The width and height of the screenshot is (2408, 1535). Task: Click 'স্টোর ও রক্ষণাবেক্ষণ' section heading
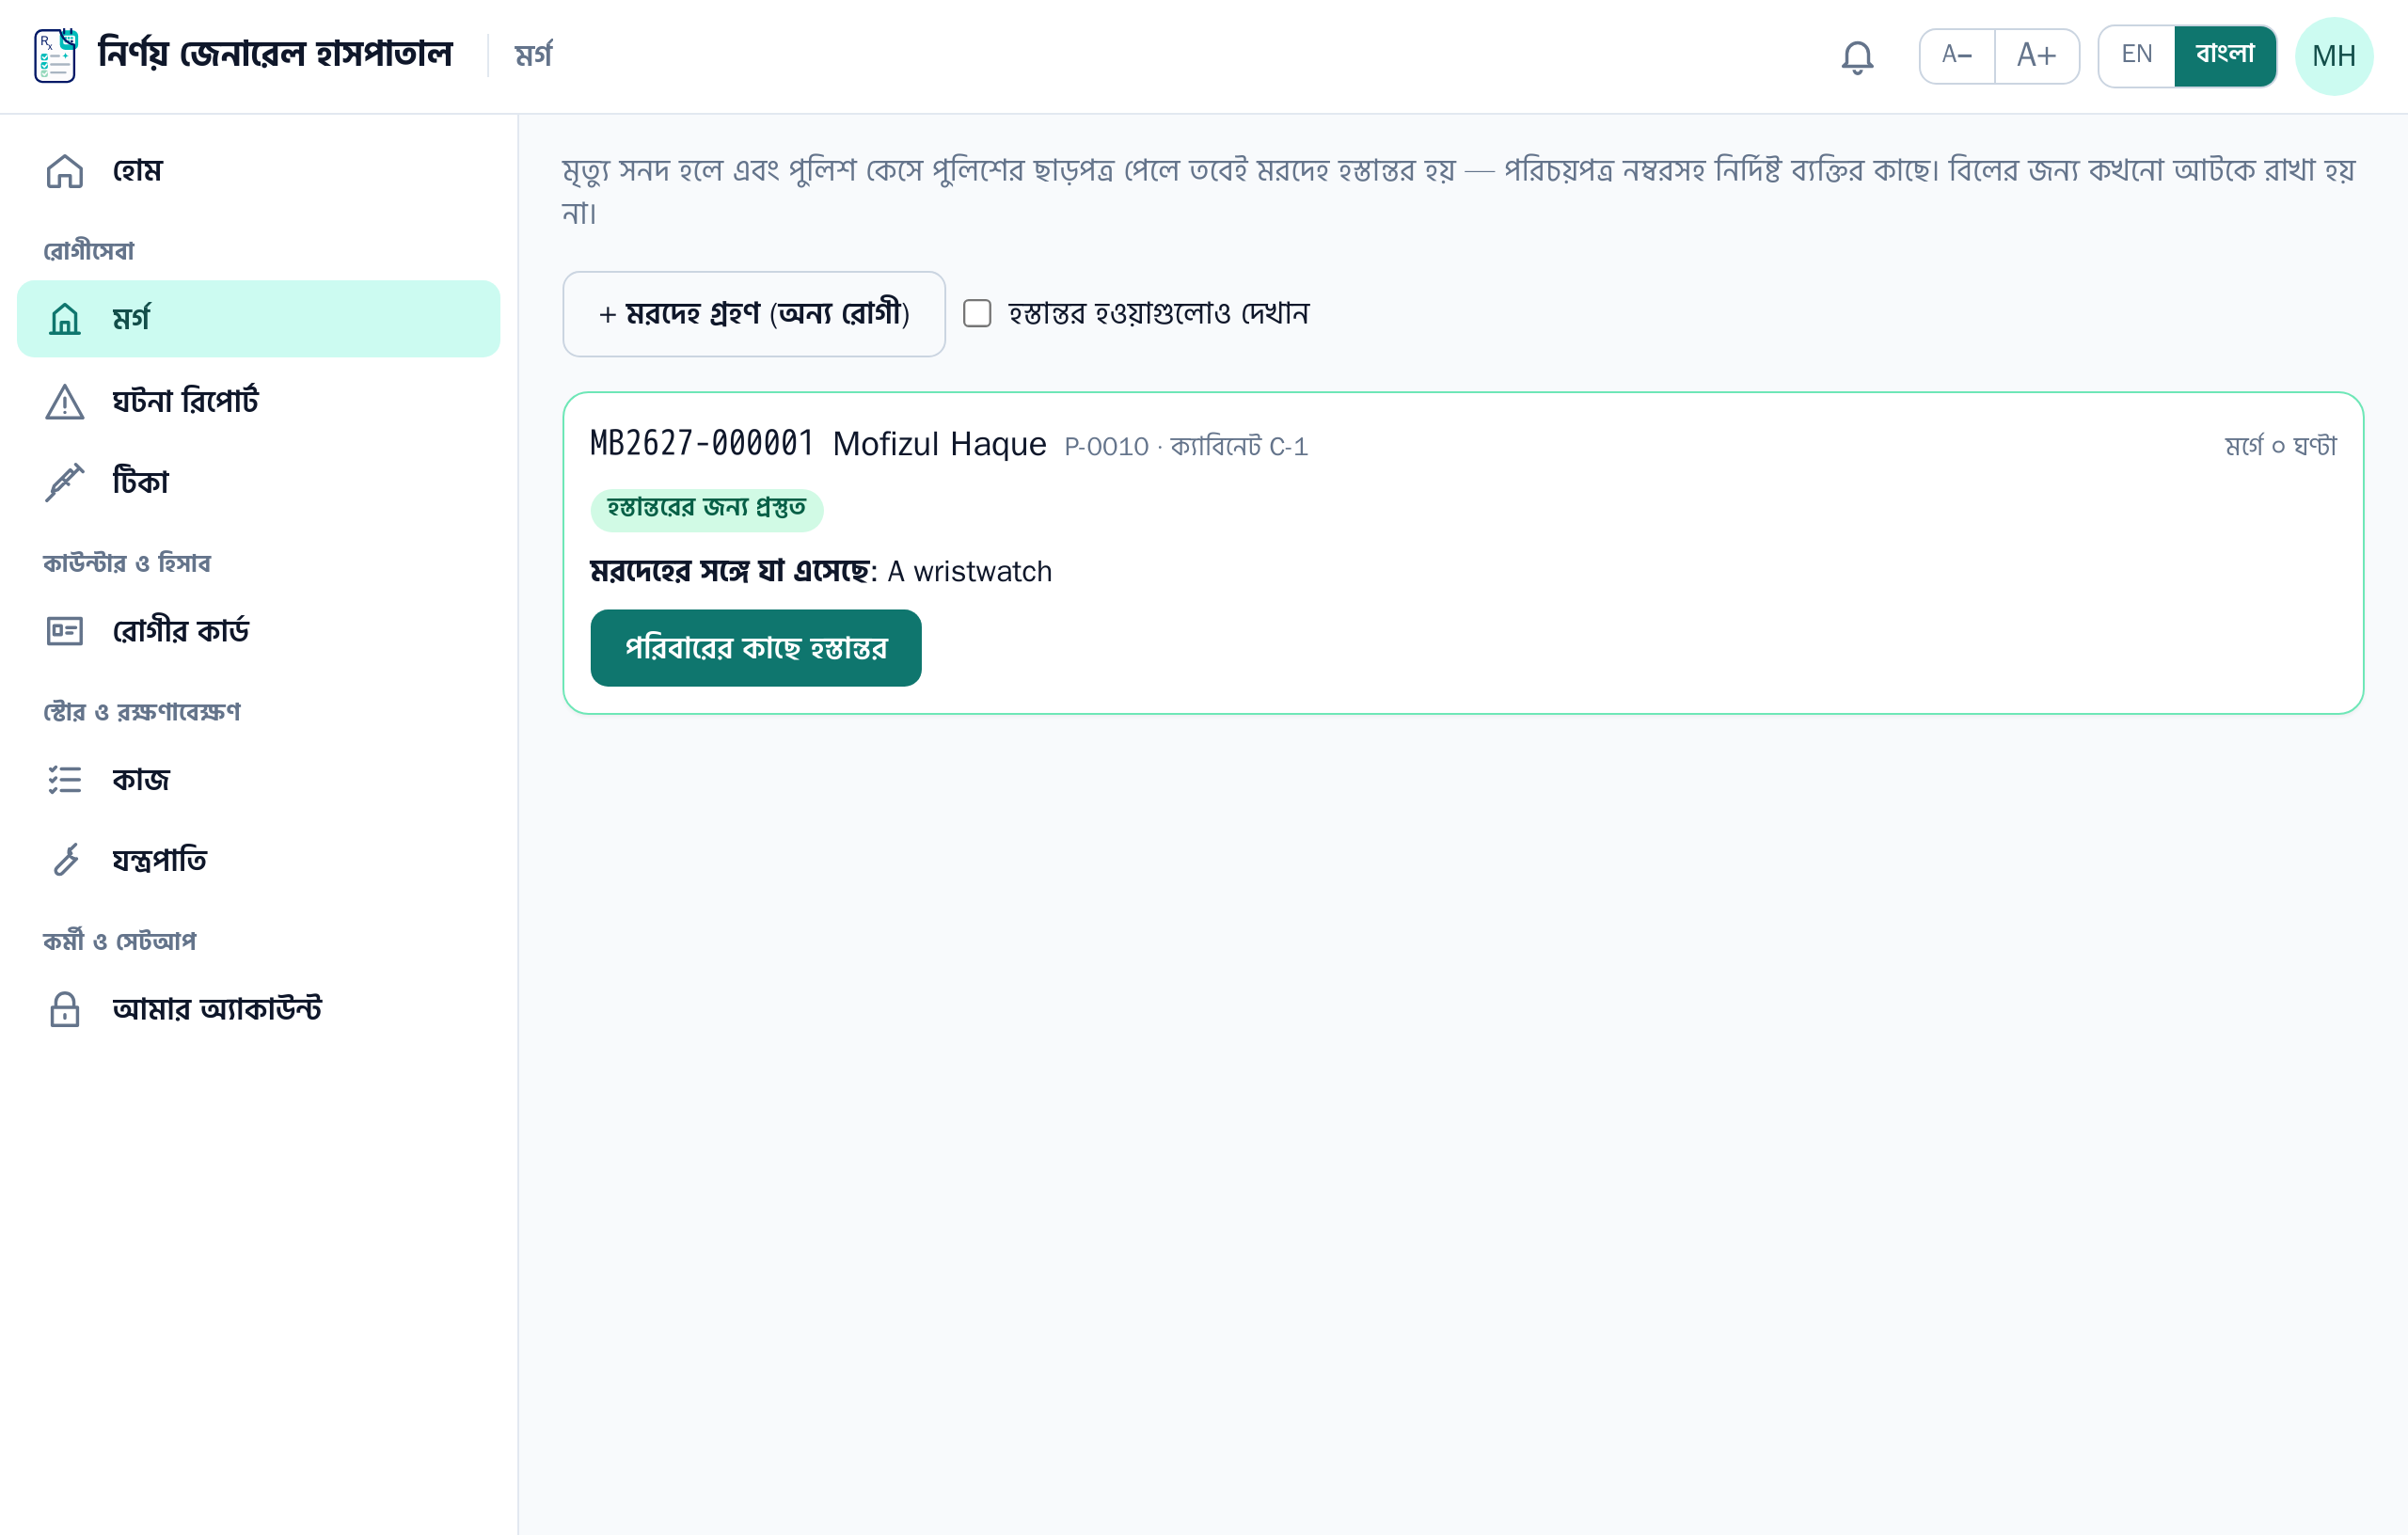pyautogui.click(x=142, y=712)
